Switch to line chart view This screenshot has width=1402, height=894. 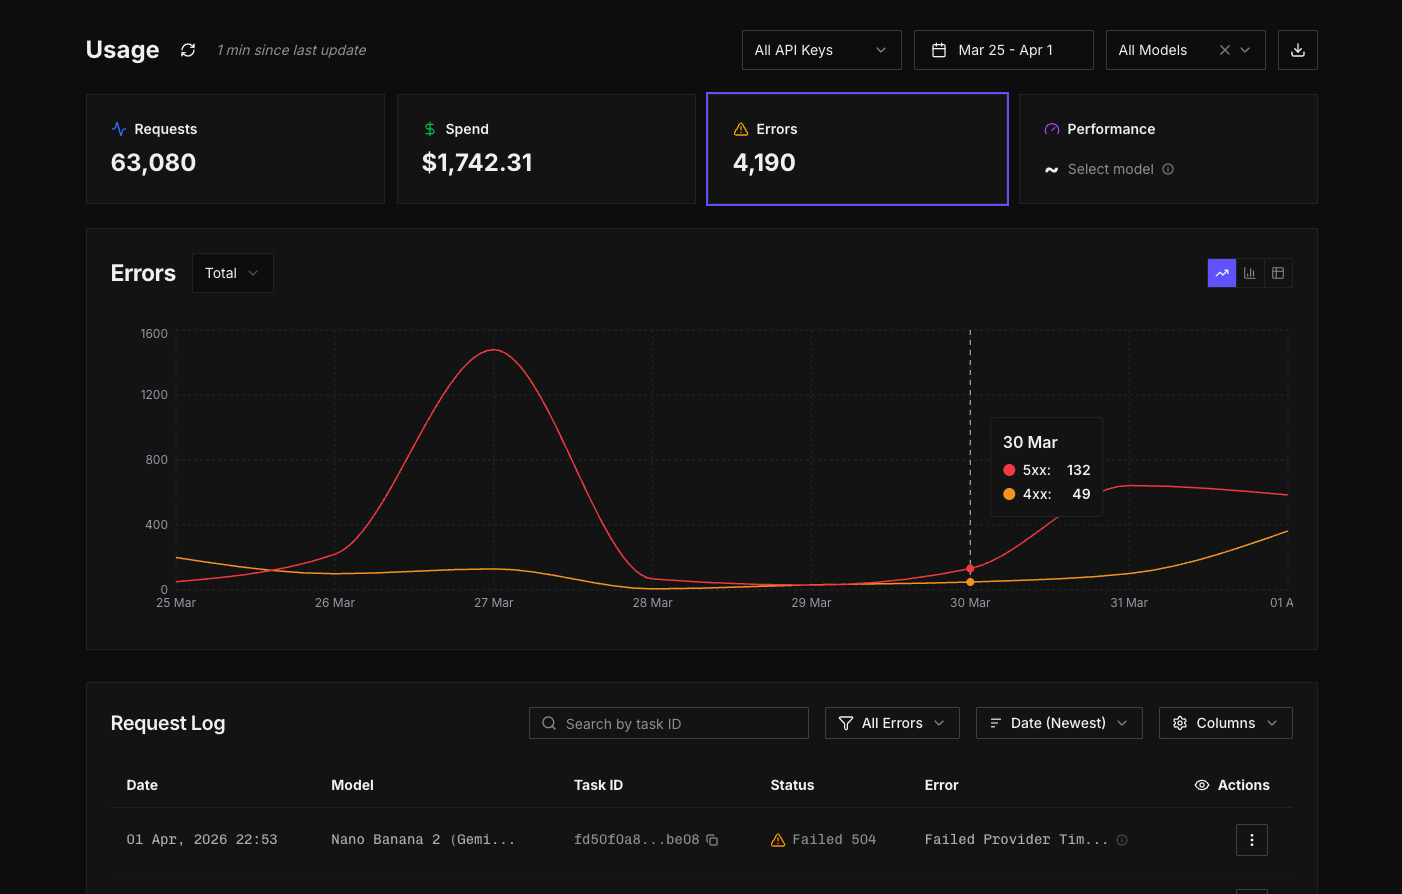coord(1222,273)
